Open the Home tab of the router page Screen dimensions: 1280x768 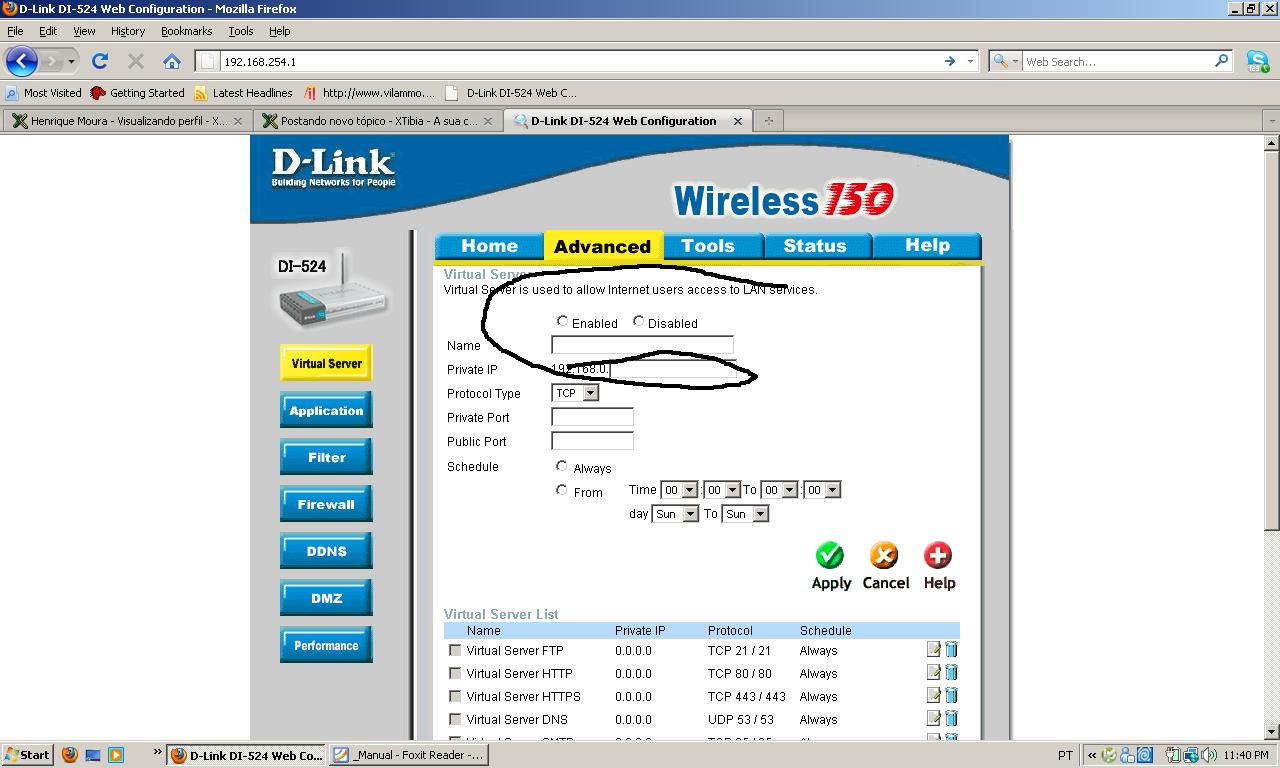click(489, 246)
